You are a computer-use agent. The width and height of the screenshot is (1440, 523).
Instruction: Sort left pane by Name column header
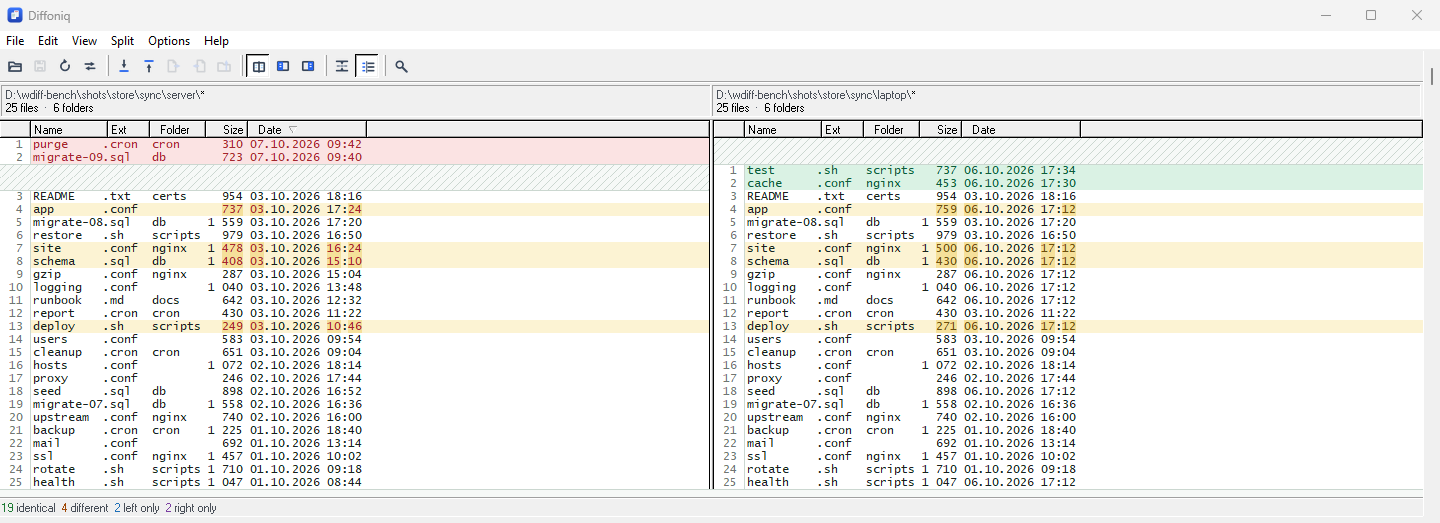click(69, 129)
